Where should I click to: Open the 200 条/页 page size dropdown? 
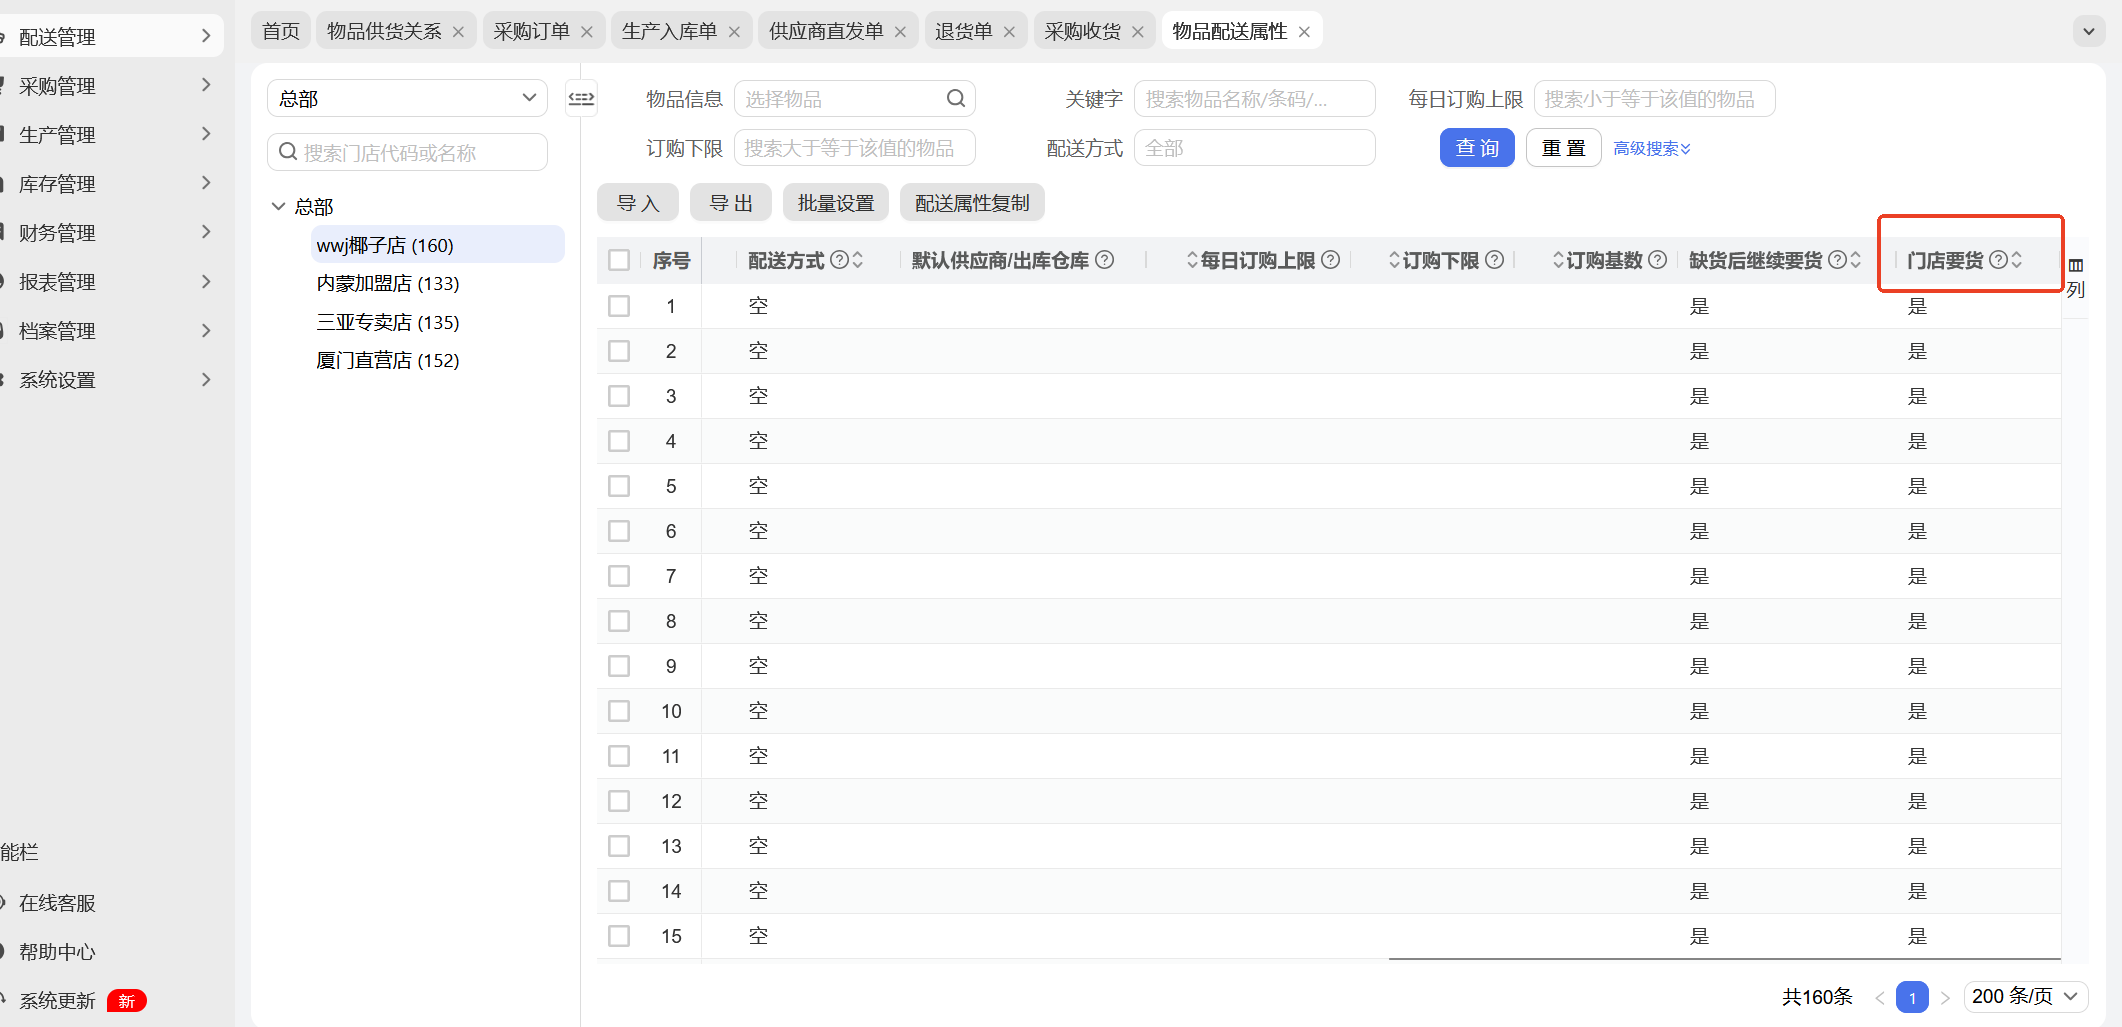[x=2025, y=997]
